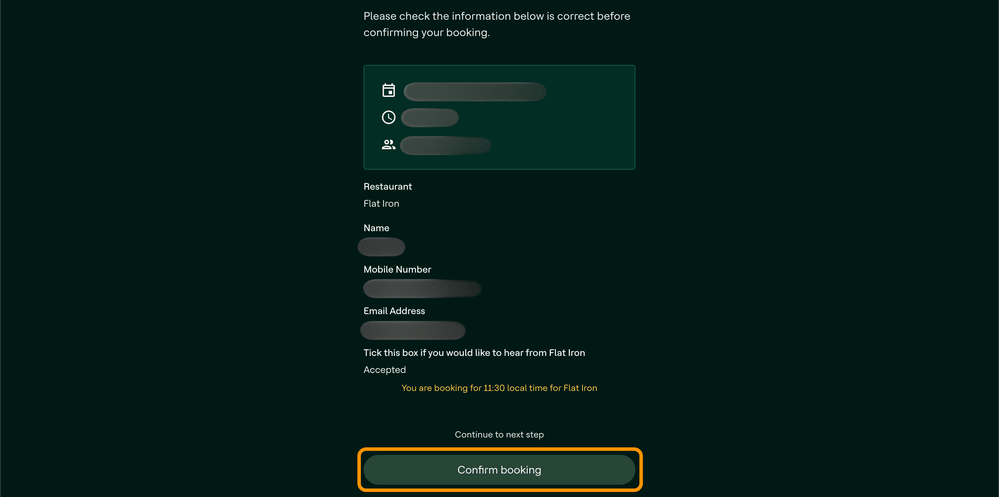Select the blurred email address value
The height and width of the screenshot is (497, 999).
point(413,330)
